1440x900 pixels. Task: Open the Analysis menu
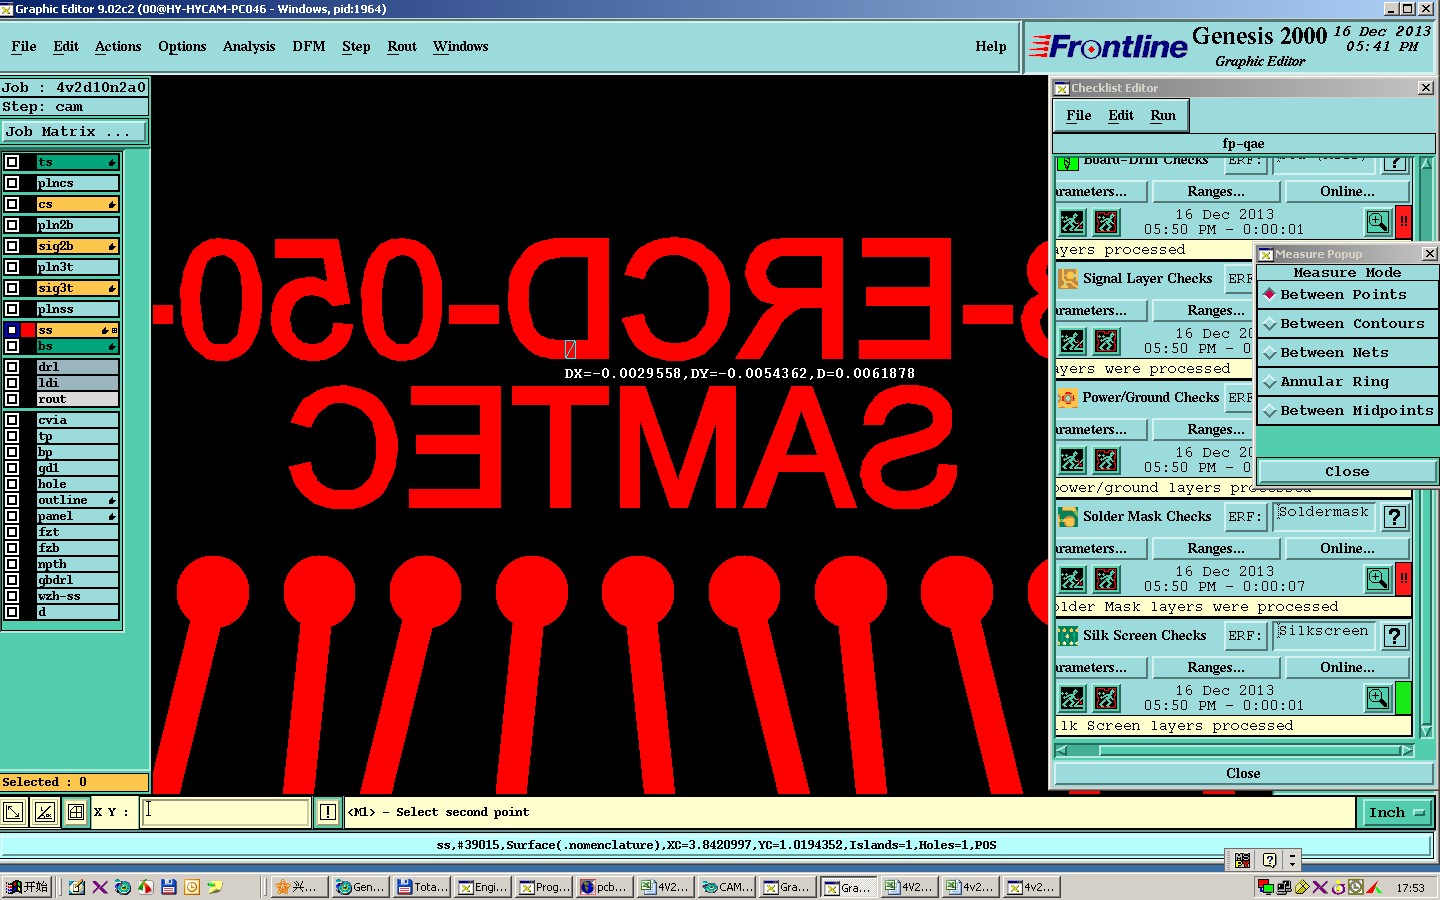249,47
